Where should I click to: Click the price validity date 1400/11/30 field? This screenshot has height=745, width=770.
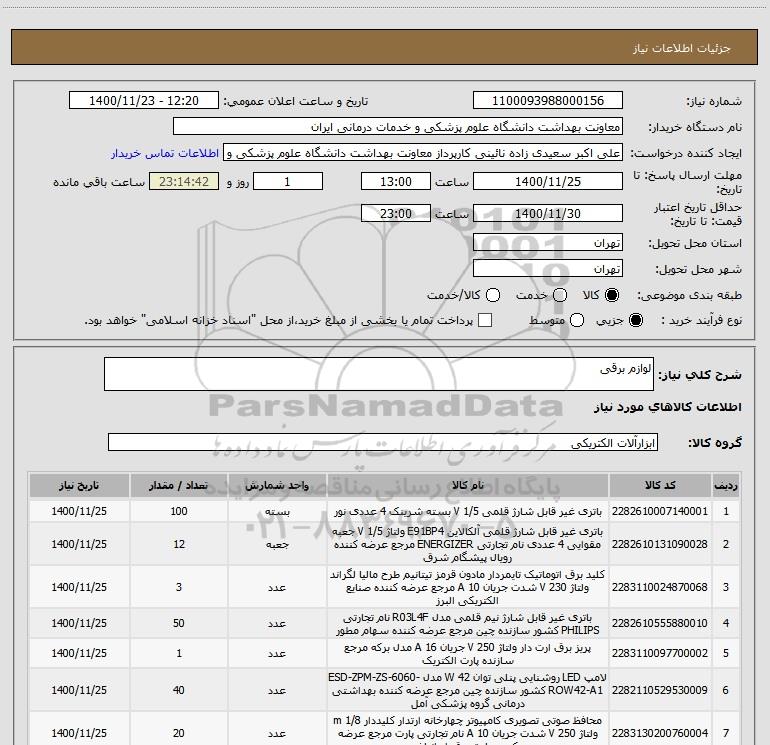(x=548, y=213)
